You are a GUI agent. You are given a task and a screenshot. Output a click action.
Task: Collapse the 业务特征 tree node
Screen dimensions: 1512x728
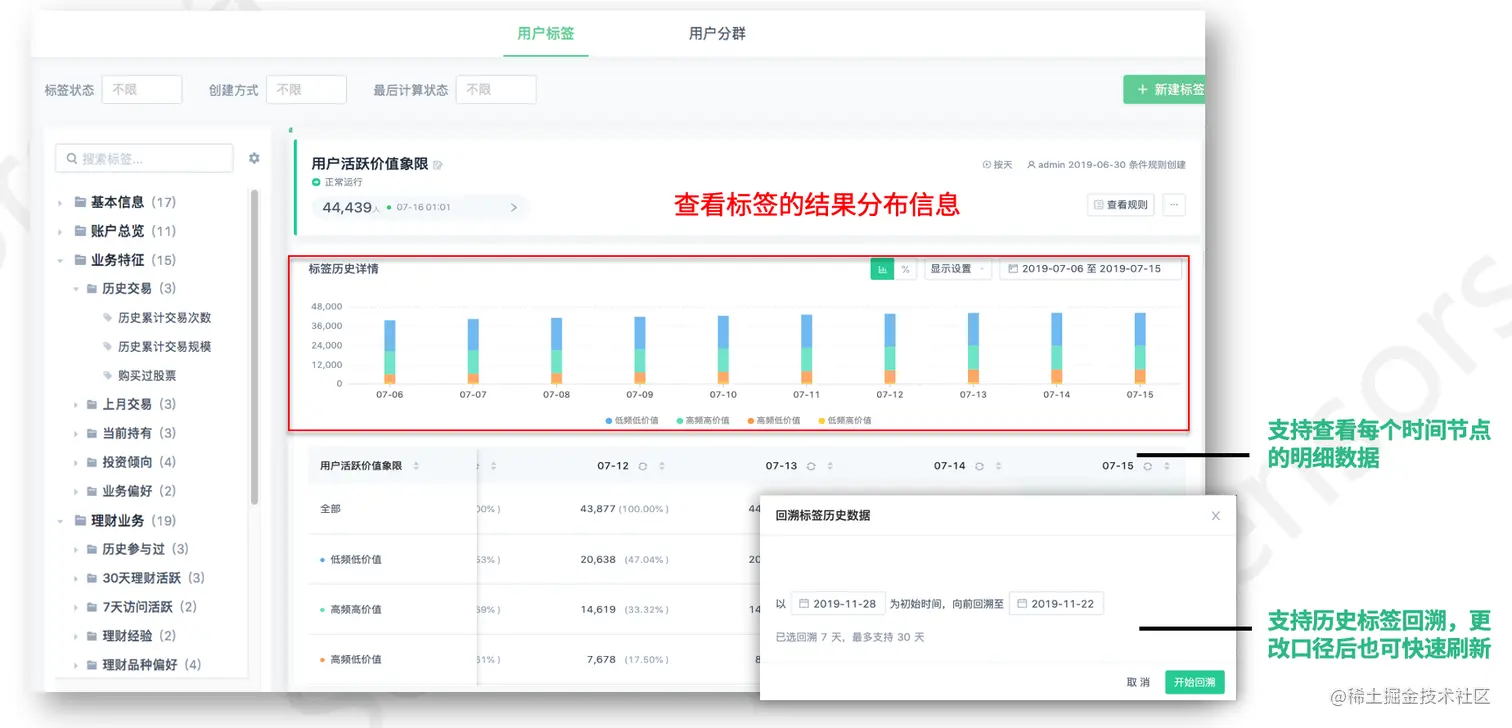click(60, 261)
